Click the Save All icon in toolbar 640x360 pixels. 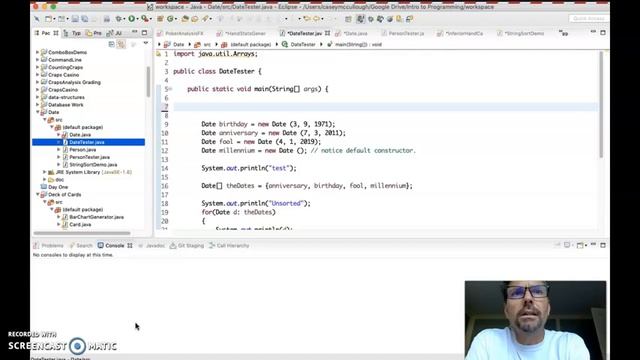tap(84, 19)
